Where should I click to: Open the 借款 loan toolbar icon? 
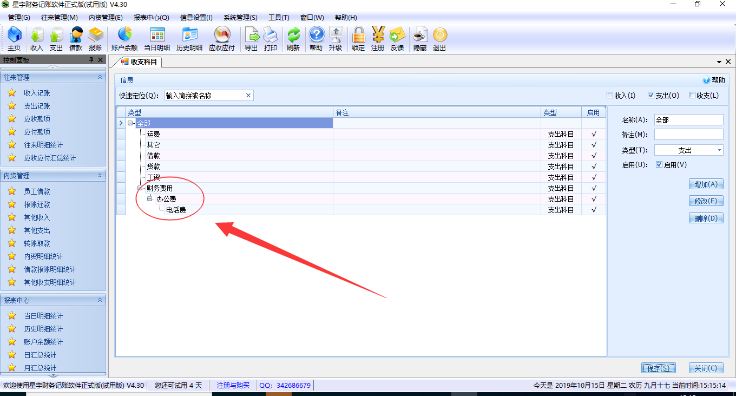click(76, 38)
